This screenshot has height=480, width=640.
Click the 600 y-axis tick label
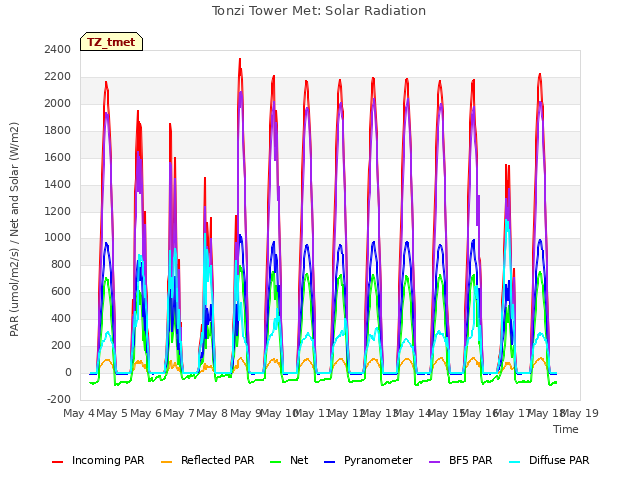pyautogui.click(x=61, y=291)
